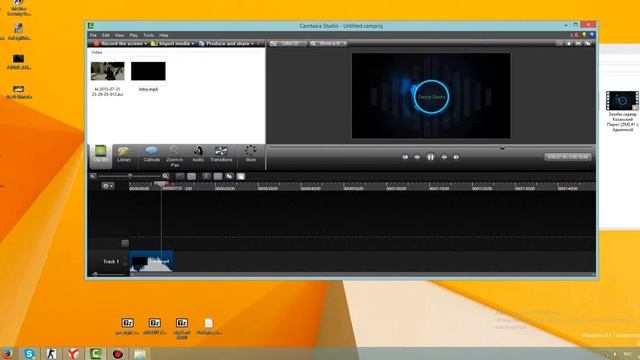The image size is (640, 360).
Task: Click the timeline zoom slider
Action: (x=130, y=176)
